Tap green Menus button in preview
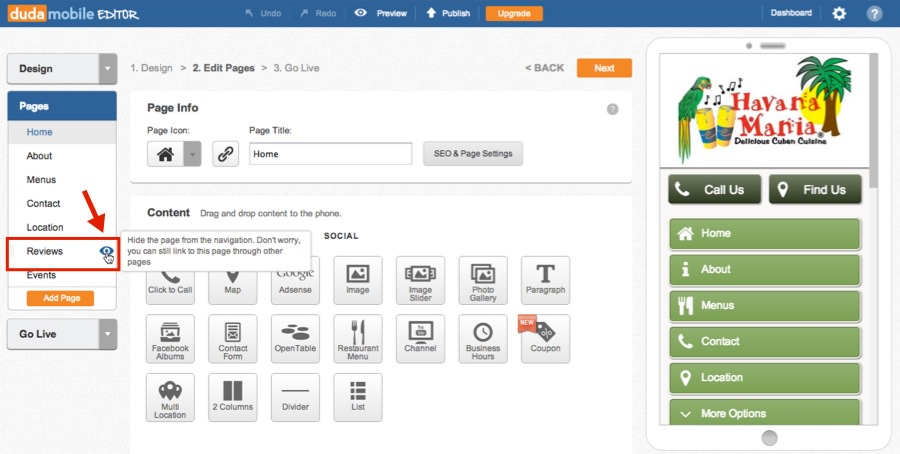 [765, 305]
